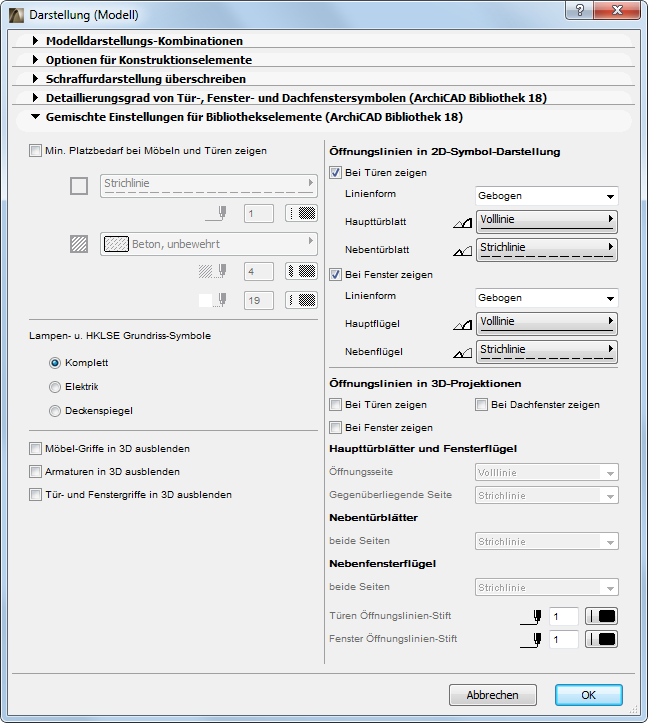
Task: Click the background pen icon beside value 19
Action: tap(213, 300)
